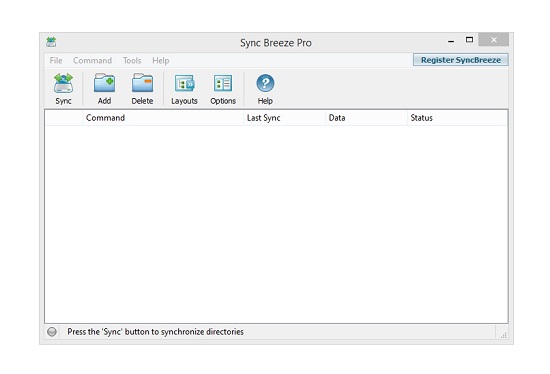
Task: Open the Help menu in menu bar
Action: (161, 60)
